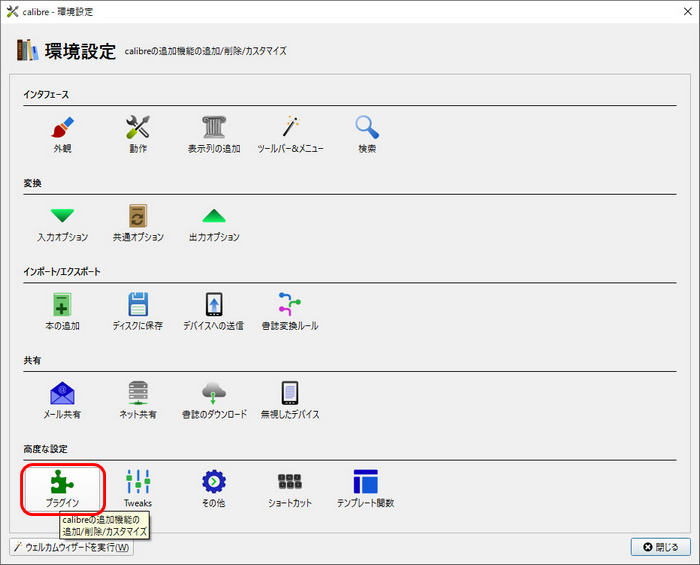Open ショートカット keyboard settings
The image size is (700, 565).
coord(290,489)
